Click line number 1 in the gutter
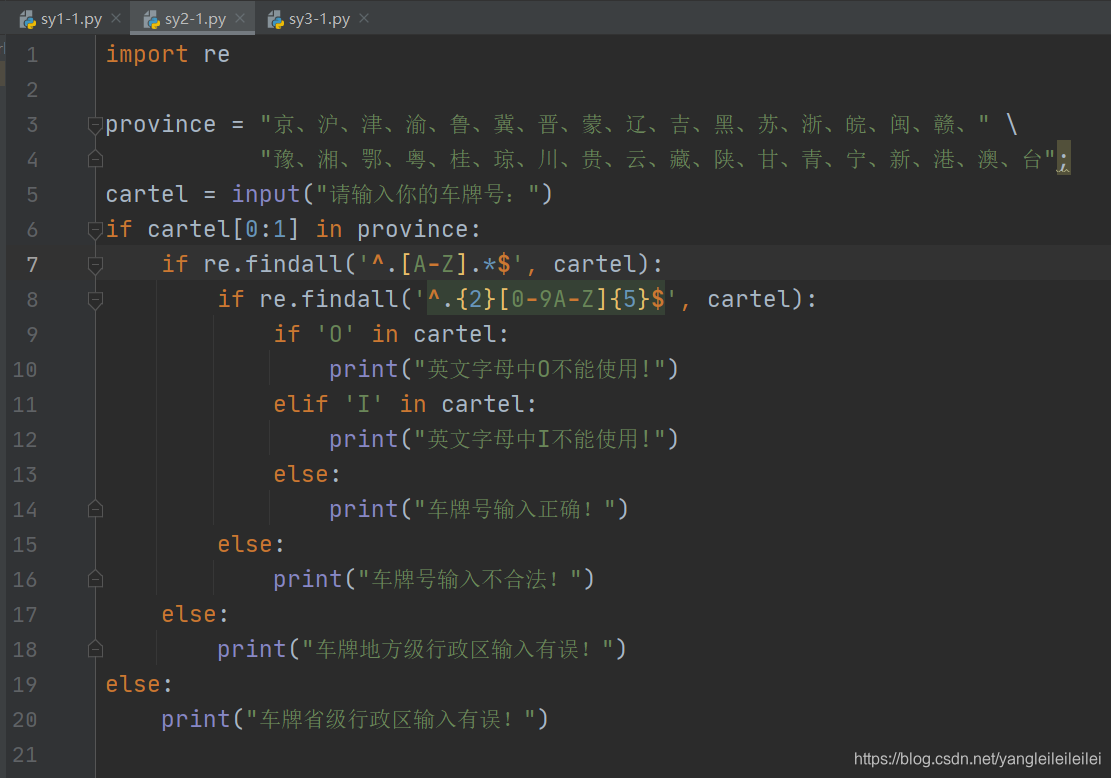1111x778 pixels. point(32,55)
